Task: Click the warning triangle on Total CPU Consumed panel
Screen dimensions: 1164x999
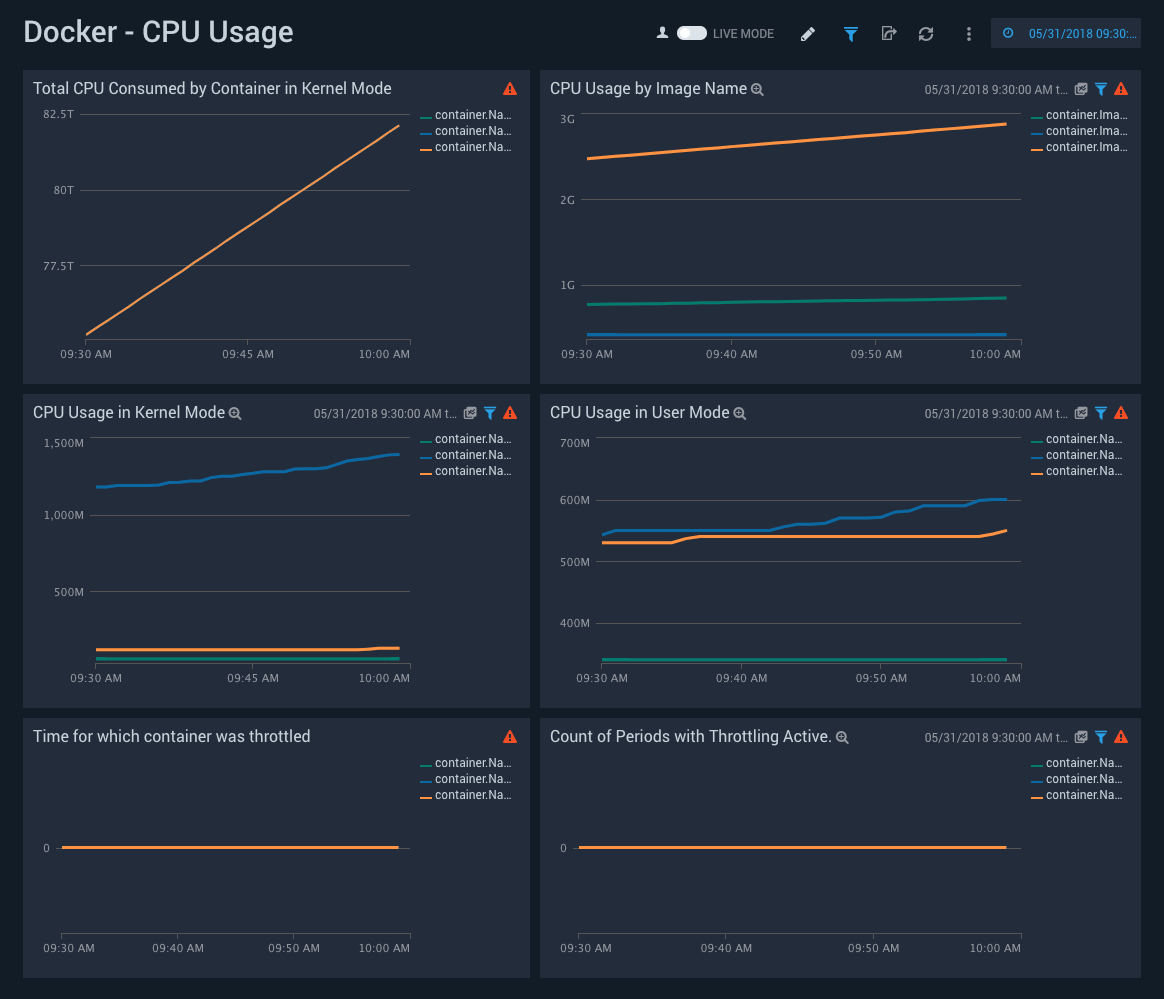Action: pyautogui.click(x=510, y=88)
